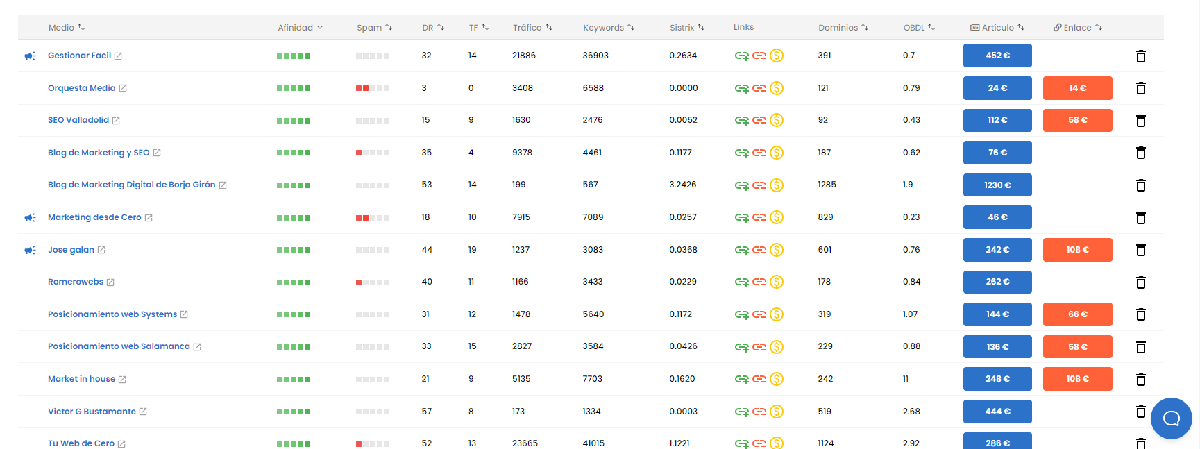Delete Marketing desde Cero via trash icon

click(x=1141, y=217)
